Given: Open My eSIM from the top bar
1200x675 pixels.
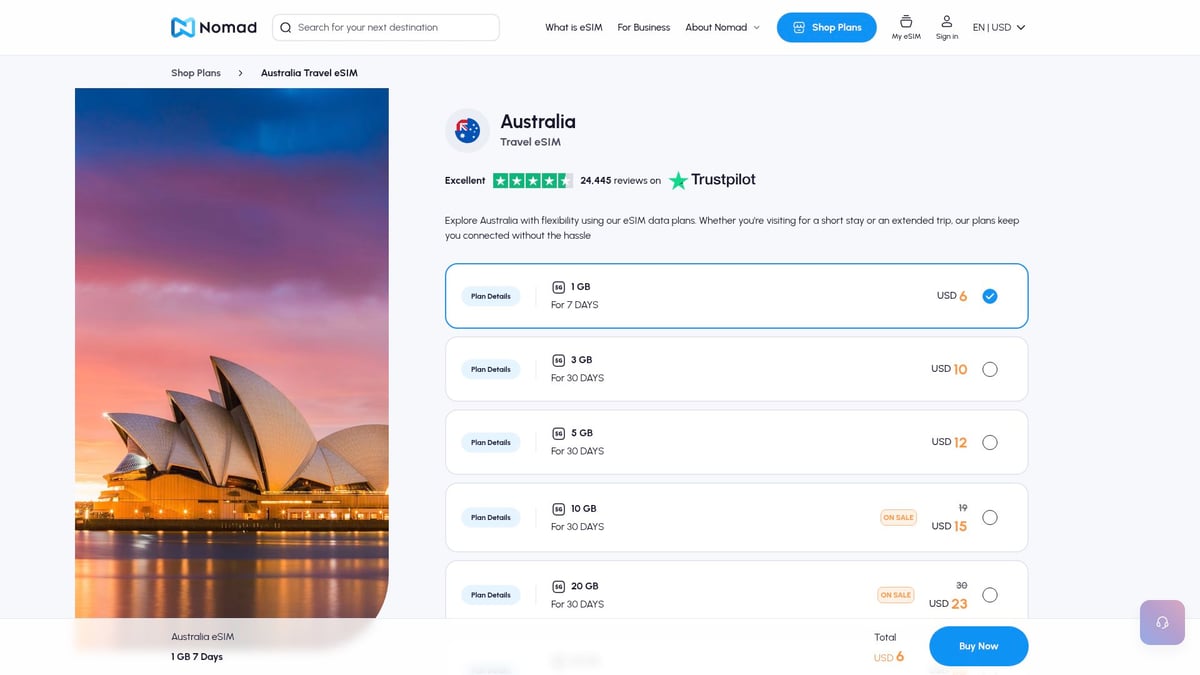Looking at the screenshot, I should click(x=906, y=27).
